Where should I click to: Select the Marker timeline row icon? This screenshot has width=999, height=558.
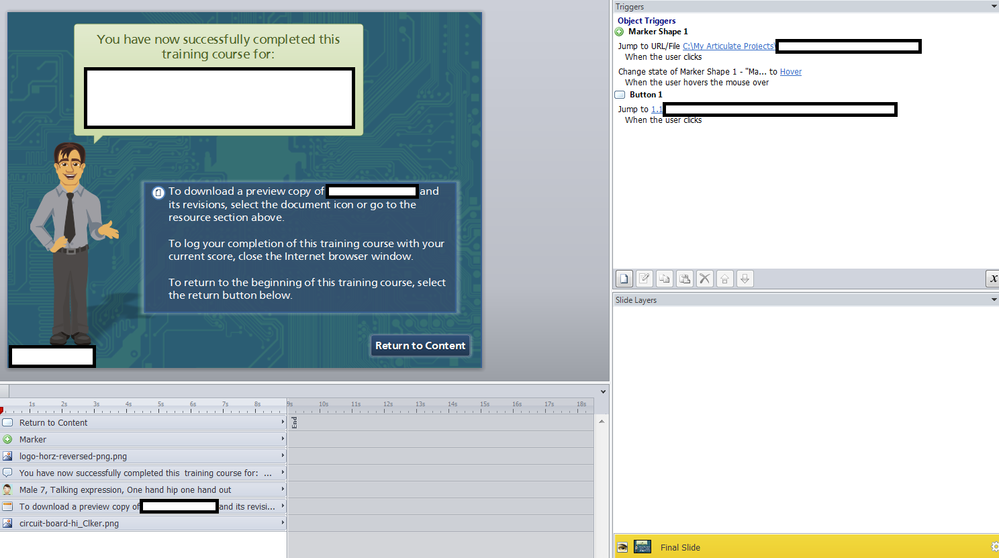coord(8,440)
